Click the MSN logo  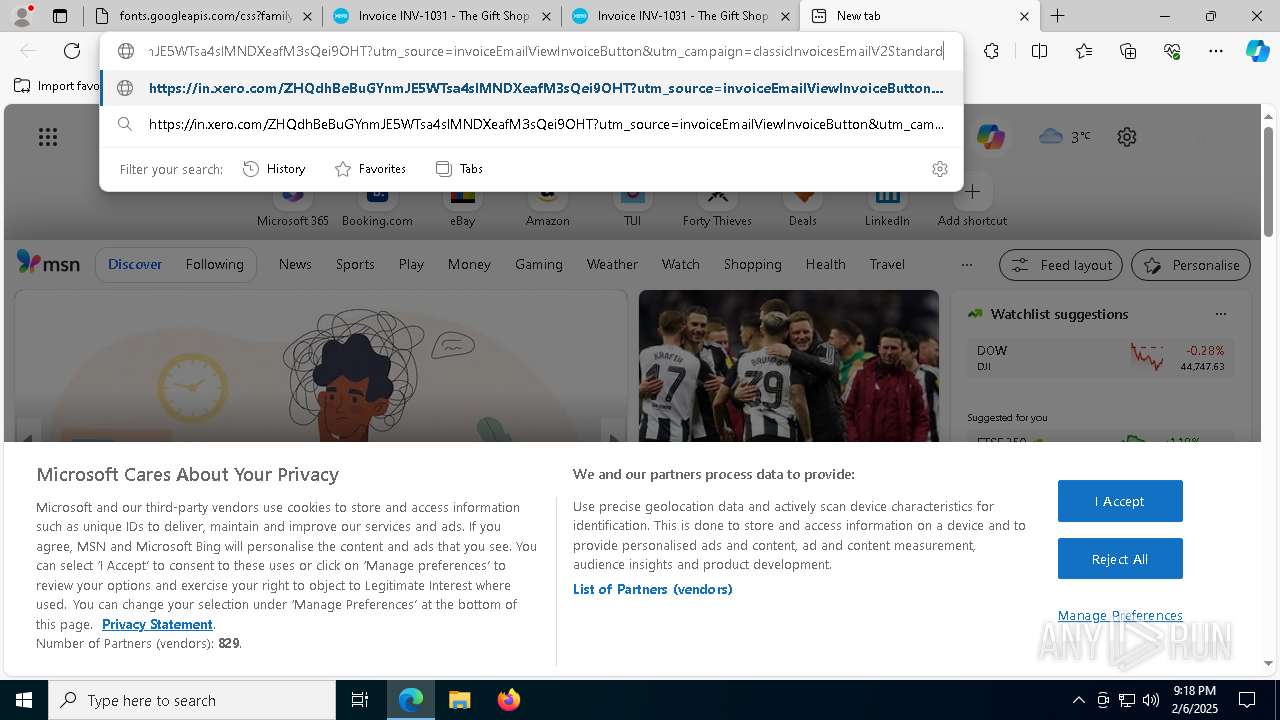[48, 263]
